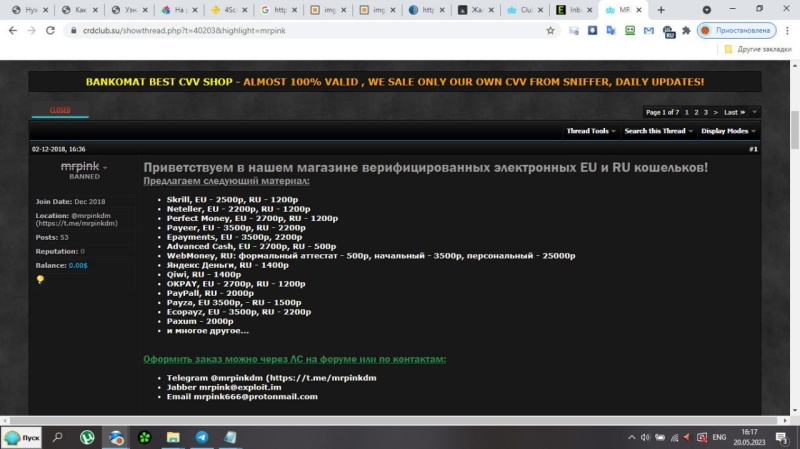Image resolution: width=800 pixels, height=449 pixels.
Task: Click the 0.00$ balance value
Action: pos(78,265)
